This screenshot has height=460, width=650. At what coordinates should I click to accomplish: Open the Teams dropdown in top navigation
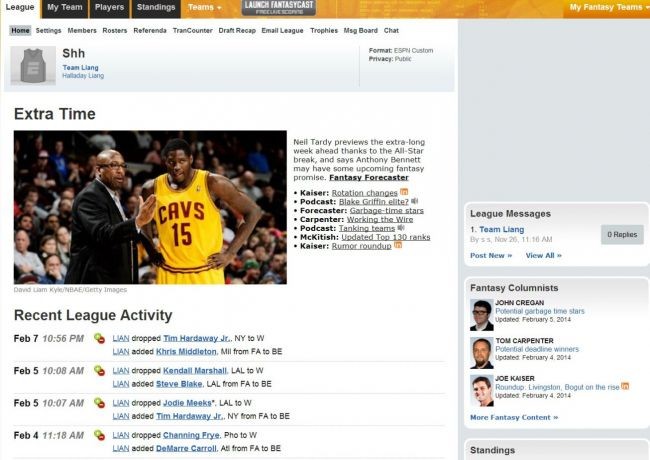click(204, 7)
